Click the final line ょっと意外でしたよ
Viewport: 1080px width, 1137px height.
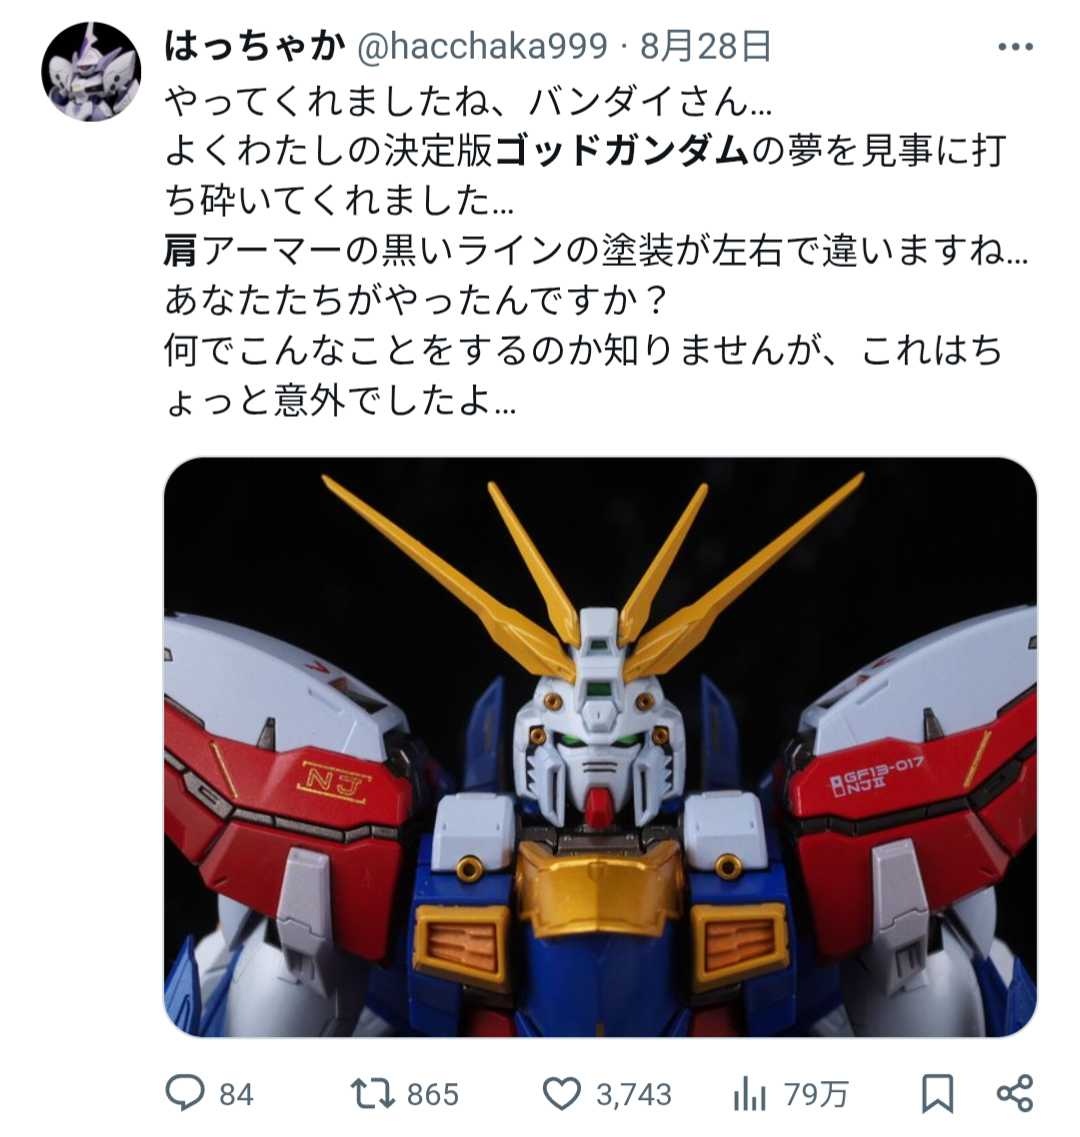click(x=340, y=400)
